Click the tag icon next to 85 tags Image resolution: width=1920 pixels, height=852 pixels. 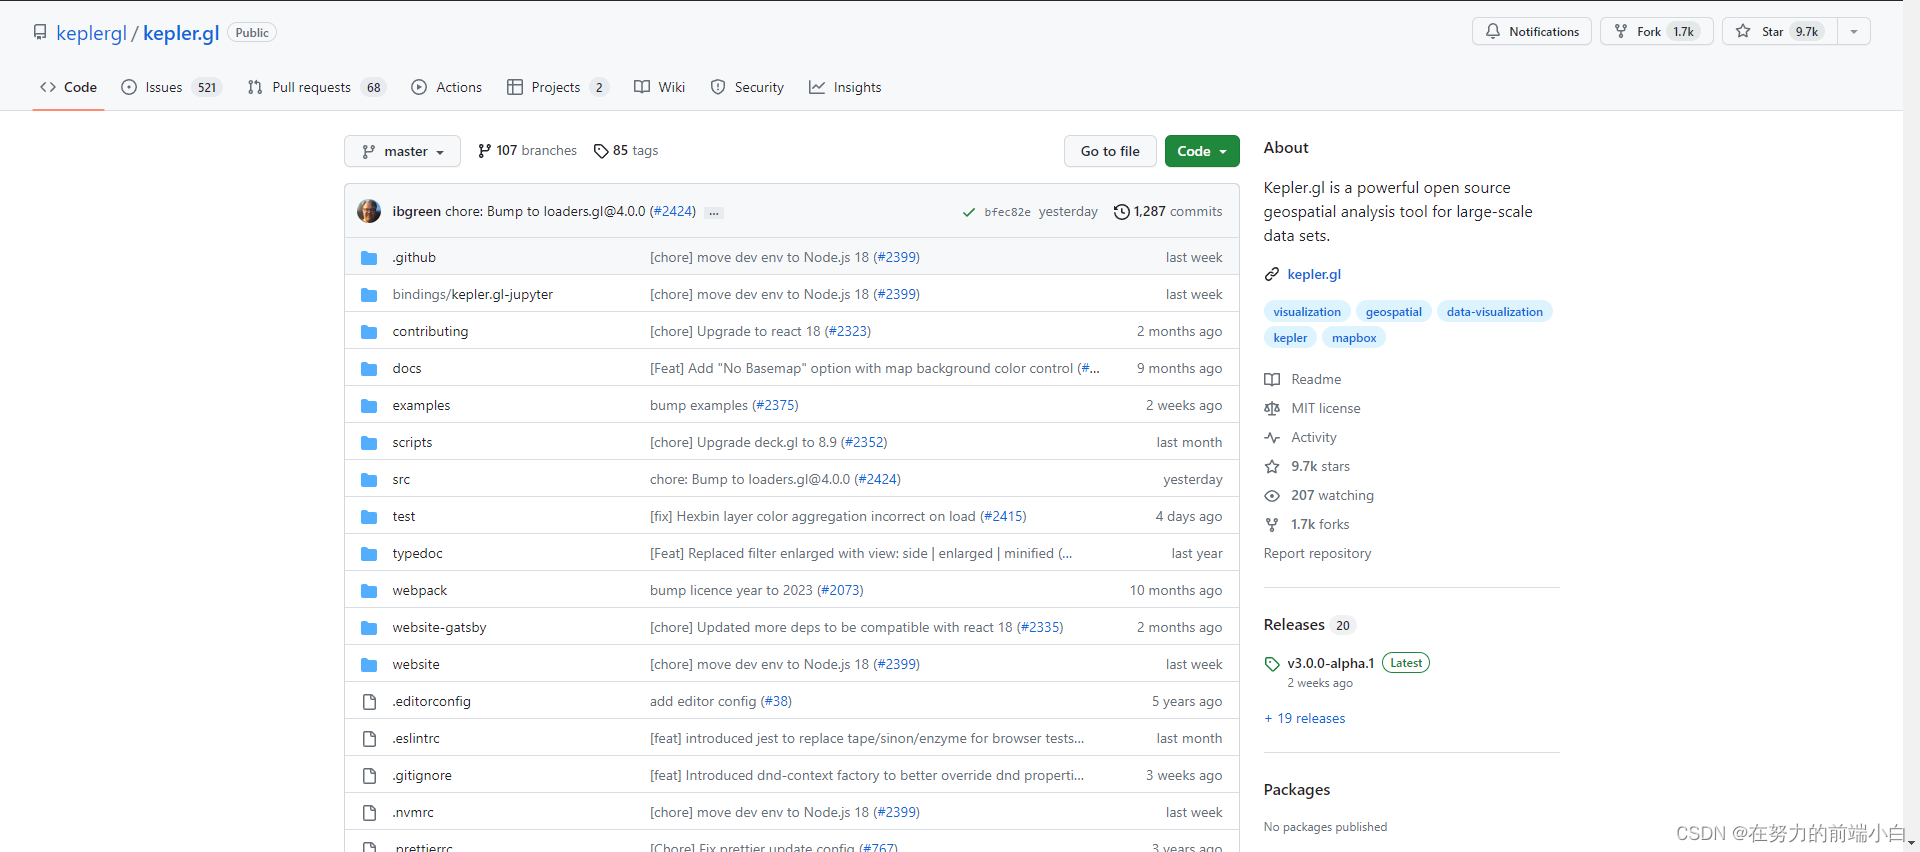coord(601,151)
